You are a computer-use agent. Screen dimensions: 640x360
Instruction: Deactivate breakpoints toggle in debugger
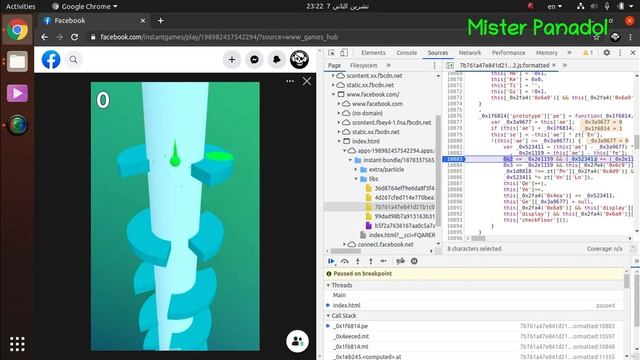[x=400, y=261]
